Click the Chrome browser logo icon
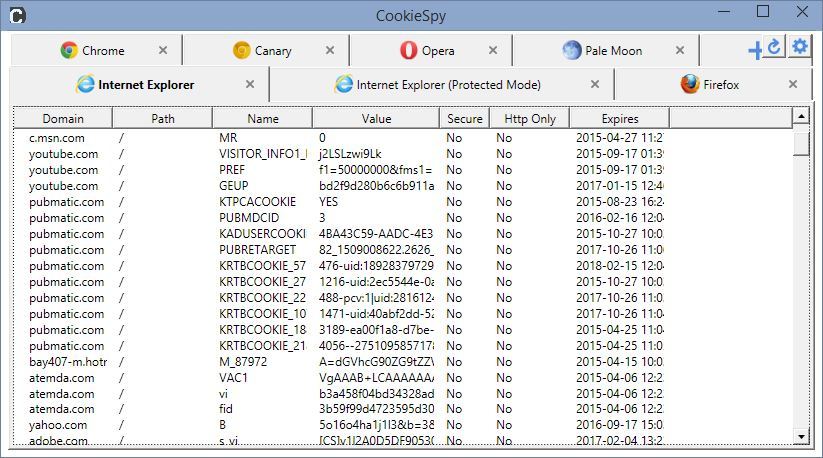823x458 pixels. click(x=69, y=50)
